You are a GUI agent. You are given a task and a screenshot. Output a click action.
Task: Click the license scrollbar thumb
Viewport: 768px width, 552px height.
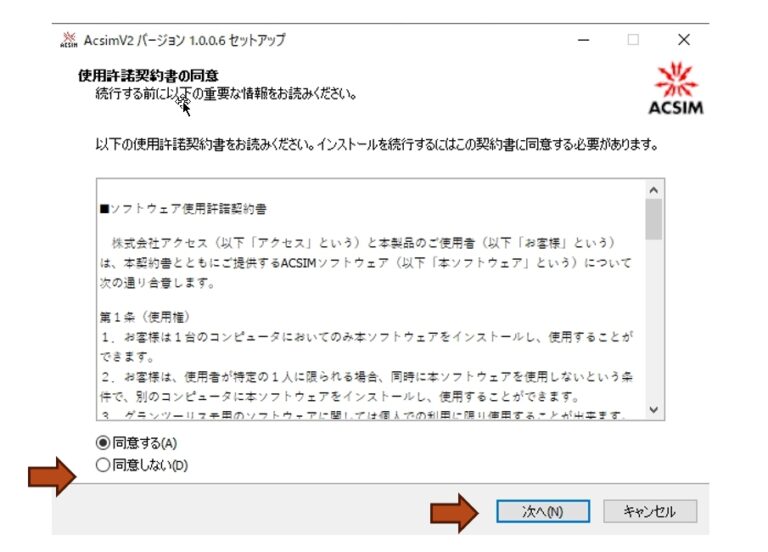(654, 218)
